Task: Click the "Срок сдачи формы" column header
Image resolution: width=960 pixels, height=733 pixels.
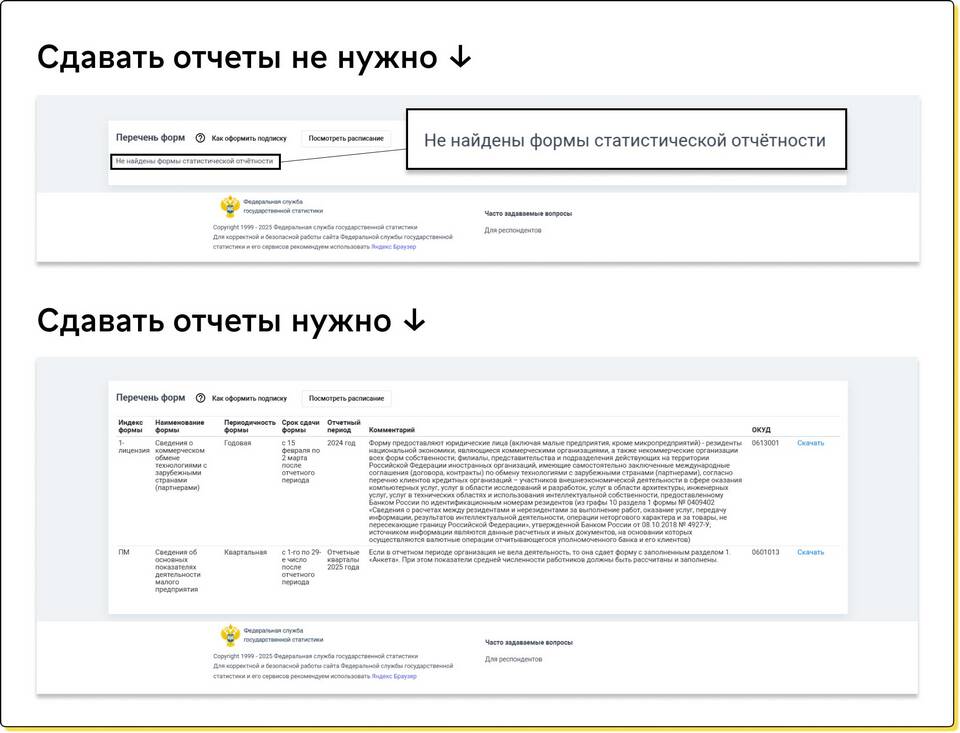Action: point(300,426)
